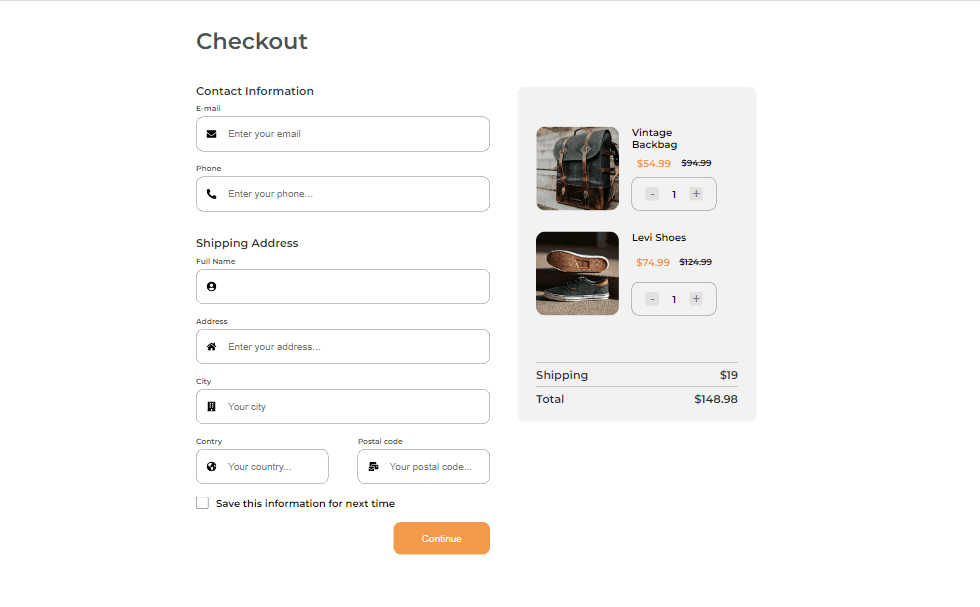Click the globe icon in the country field

click(211, 467)
